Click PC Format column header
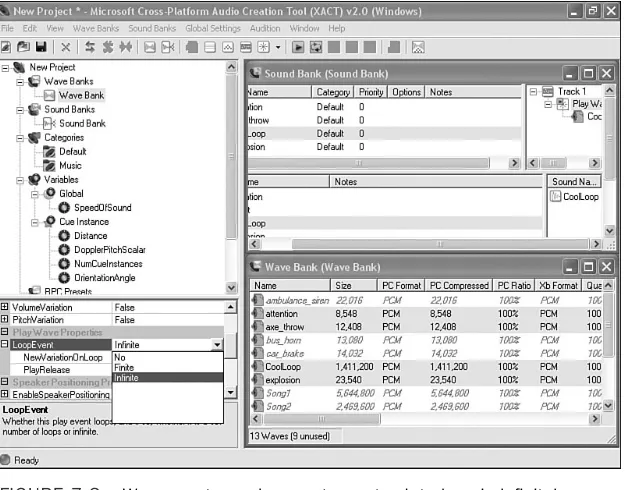This screenshot has height=490, width=626. tap(401, 286)
